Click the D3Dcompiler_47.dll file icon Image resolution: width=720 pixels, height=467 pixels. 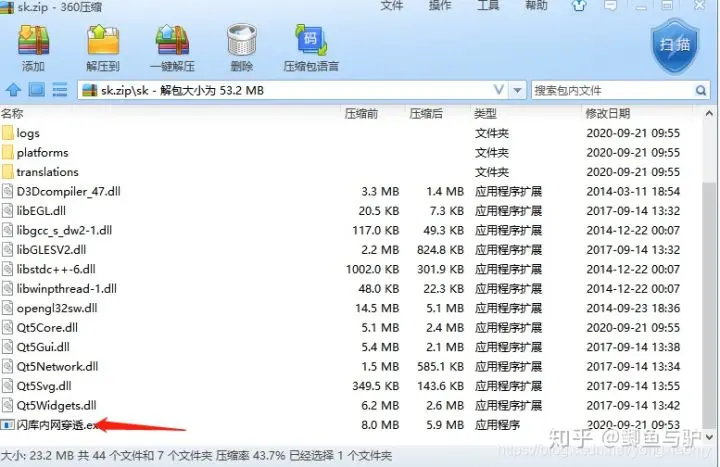click(8, 191)
